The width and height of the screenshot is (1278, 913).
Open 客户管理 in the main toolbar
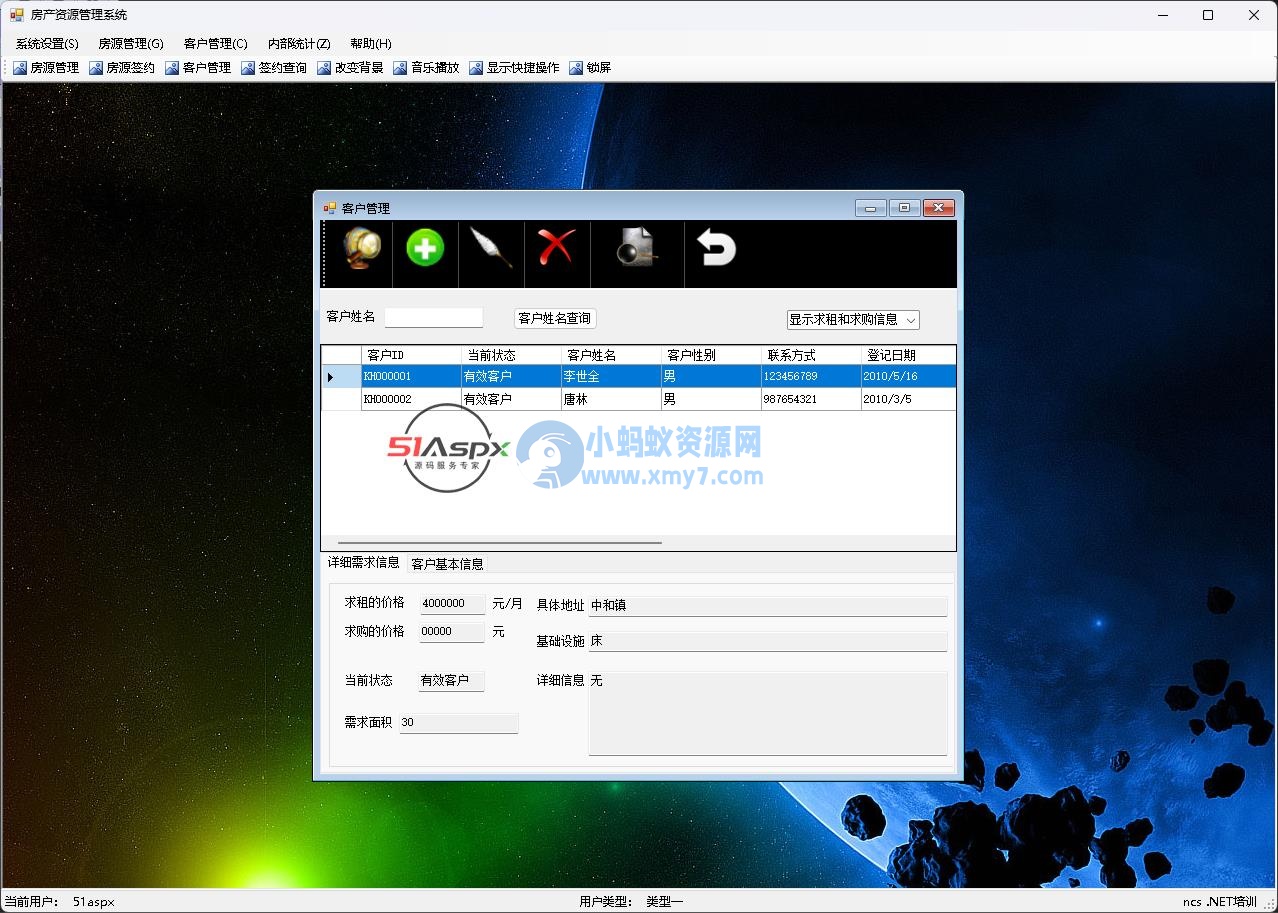pos(198,68)
